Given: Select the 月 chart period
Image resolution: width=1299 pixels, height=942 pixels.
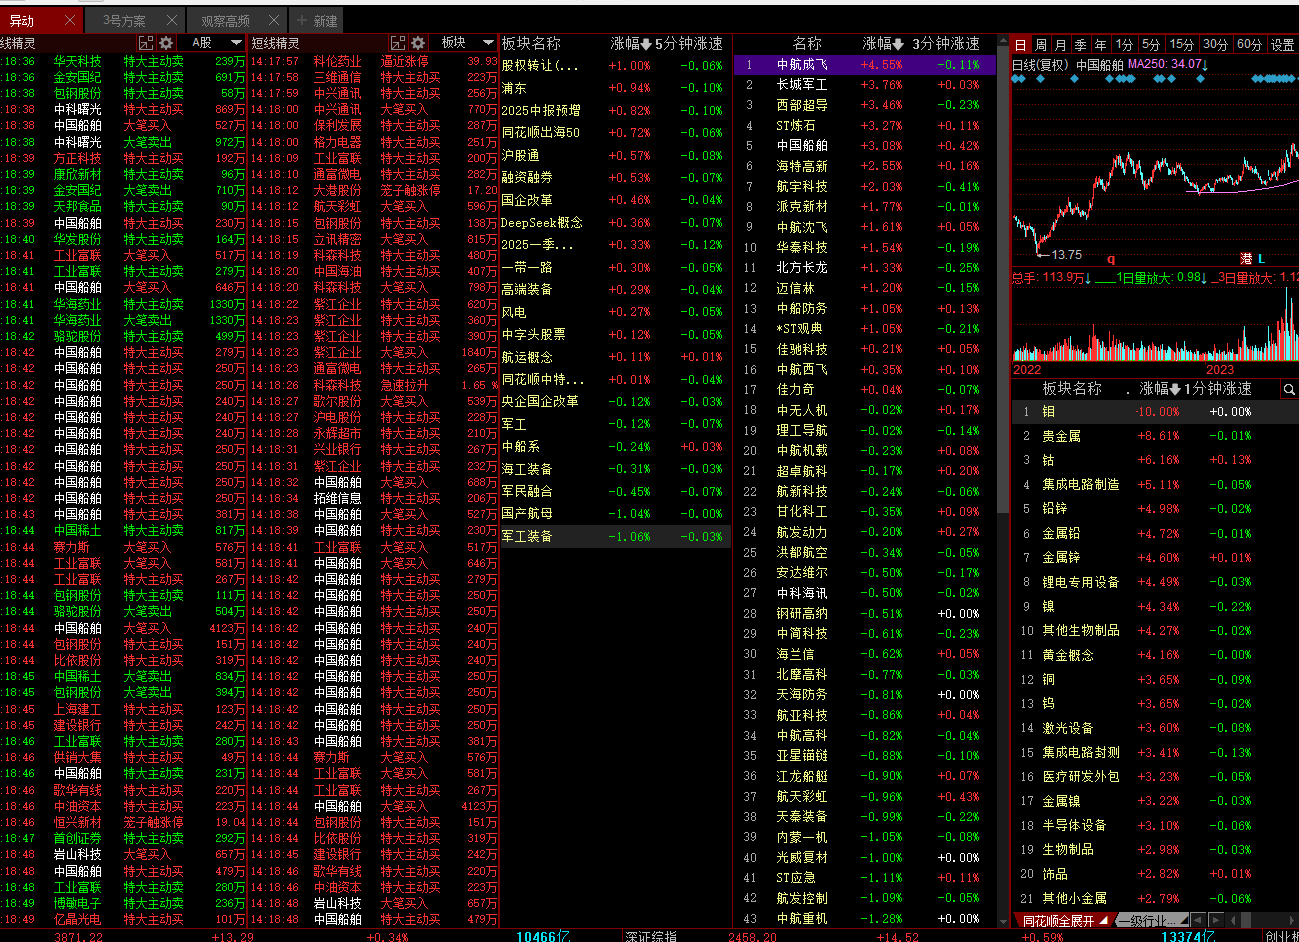Looking at the screenshot, I should click(x=1061, y=45).
